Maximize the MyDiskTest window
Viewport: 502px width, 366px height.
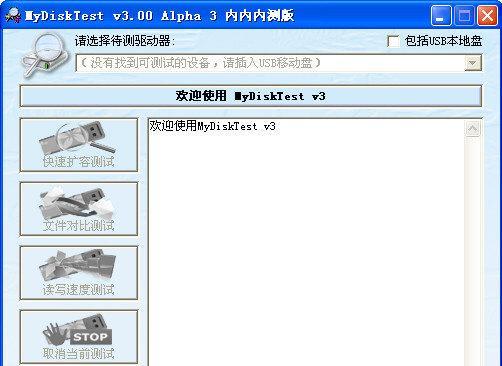(464, 15)
